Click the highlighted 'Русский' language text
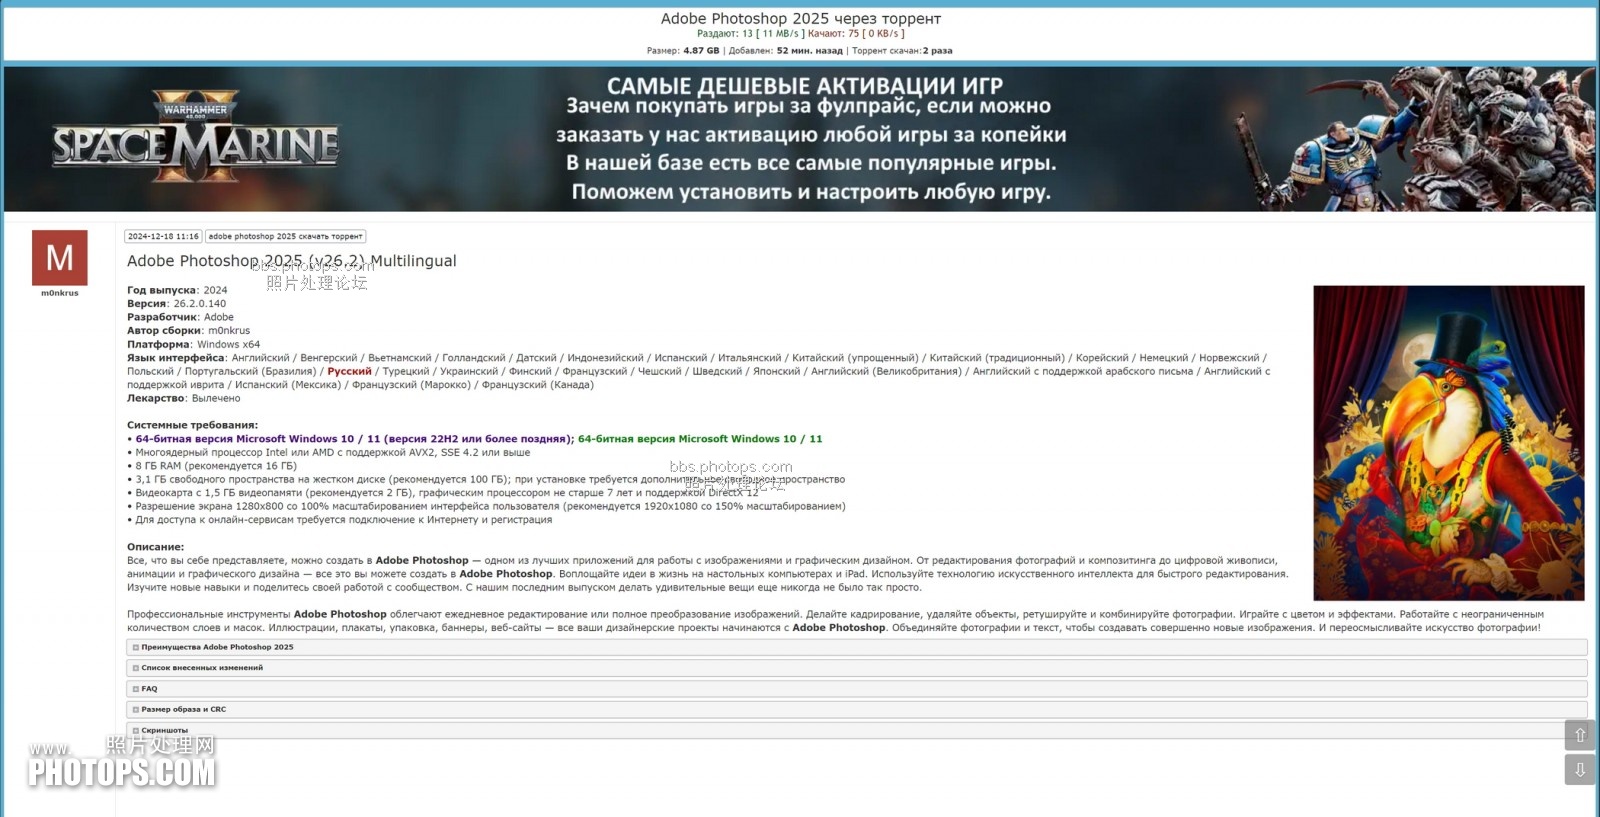The image size is (1600, 817). point(349,371)
